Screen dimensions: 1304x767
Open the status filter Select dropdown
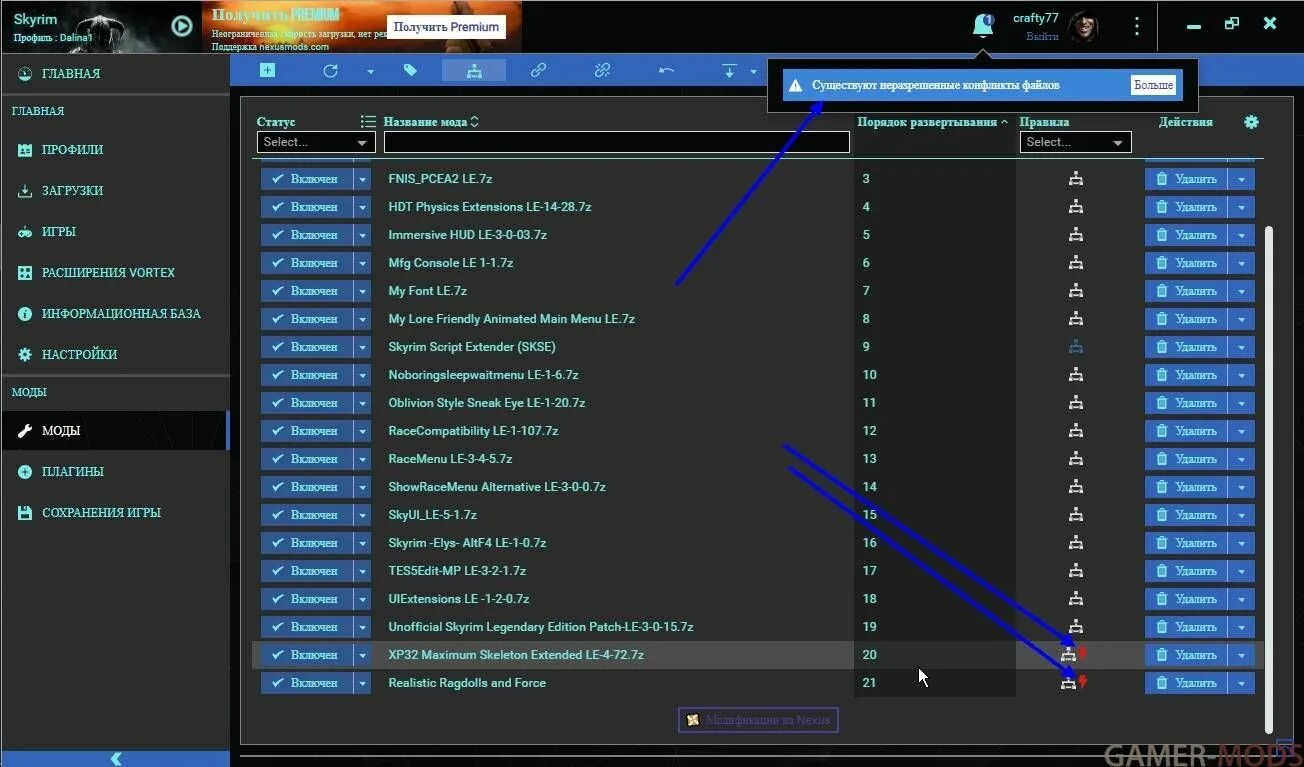click(x=315, y=142)
